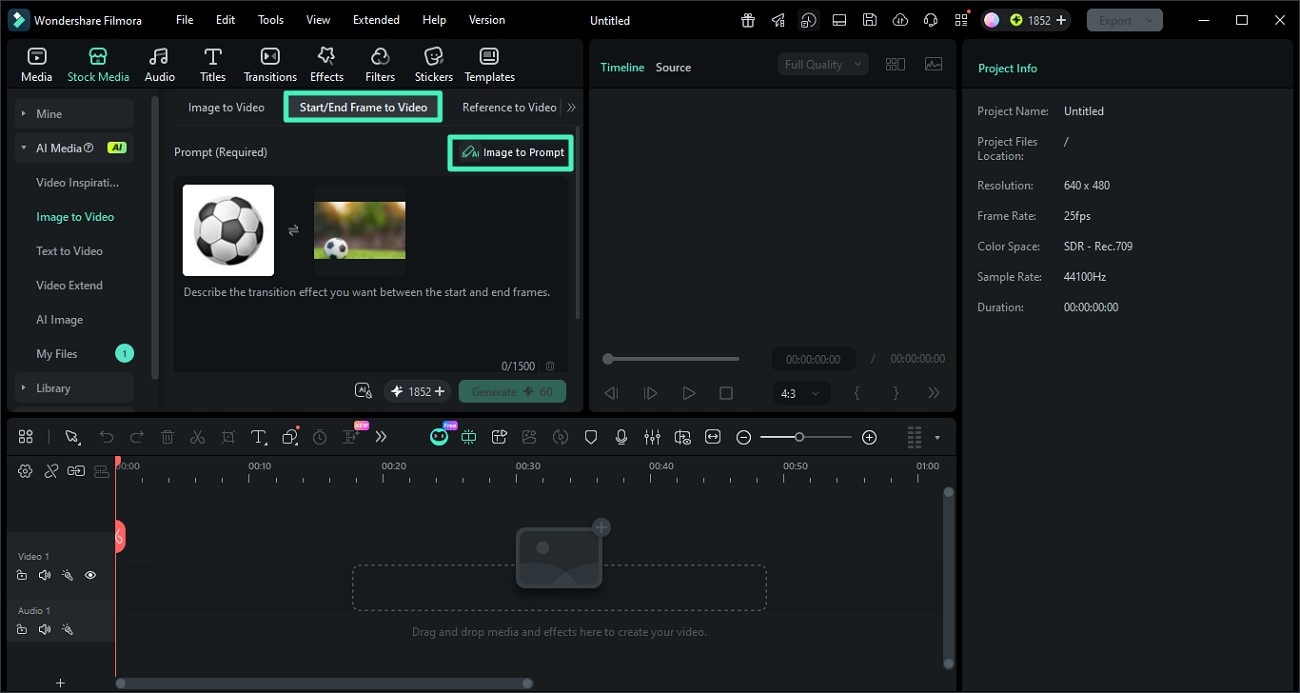1300x693 pixels.
Task: Open the 4:3 aspect ratio dropdown
Action: [801, 393]
